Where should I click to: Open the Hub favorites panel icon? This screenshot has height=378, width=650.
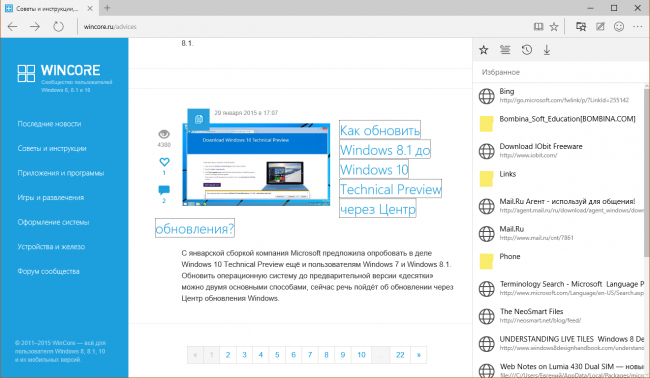click(581, 27)
